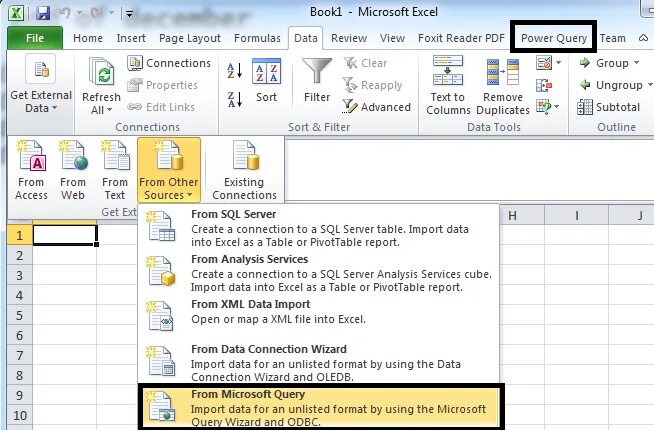Import data From Access
Image resolution: width=654 pixels, height=430 pixels.
31,170
